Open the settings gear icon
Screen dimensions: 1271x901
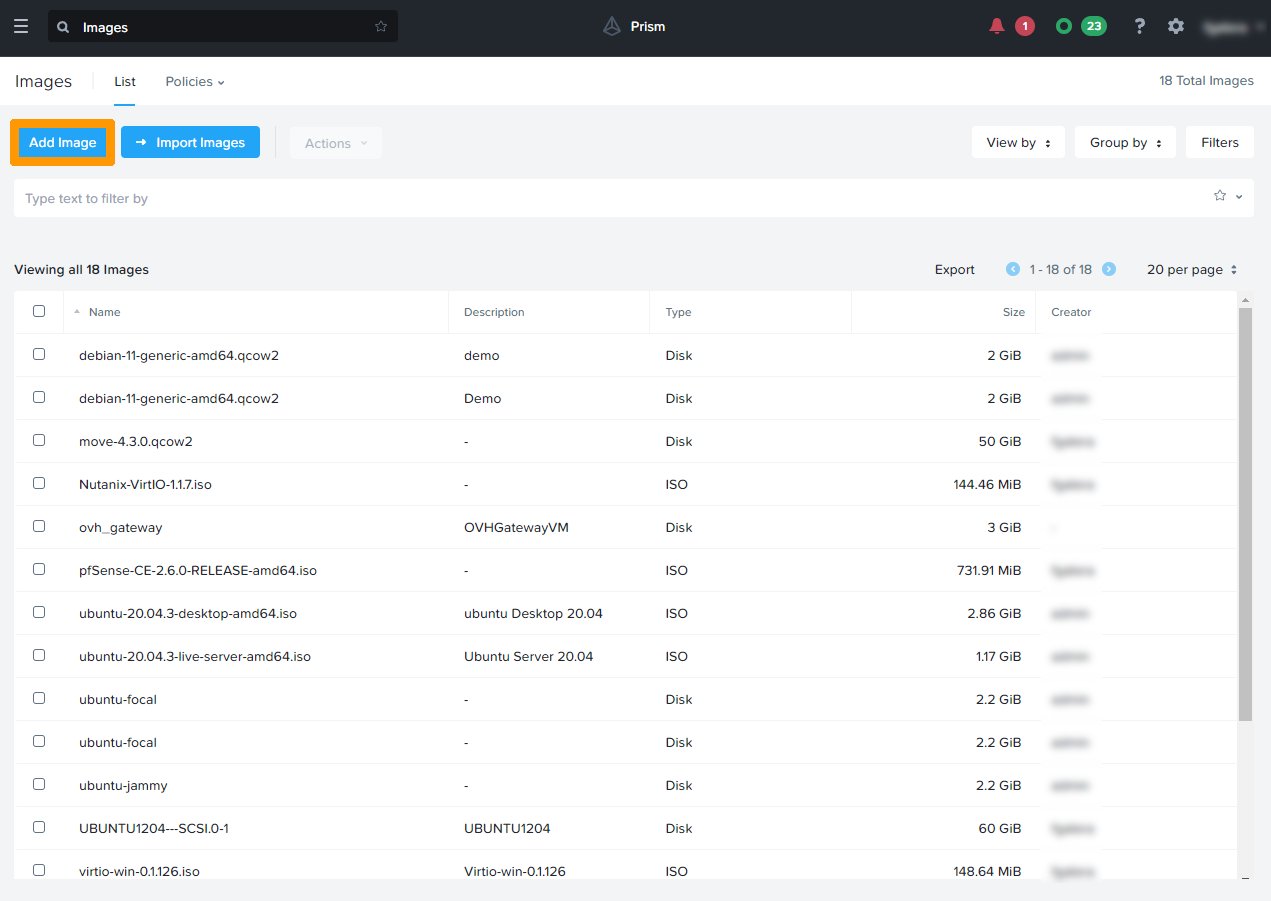click(x=1176, y=27)
